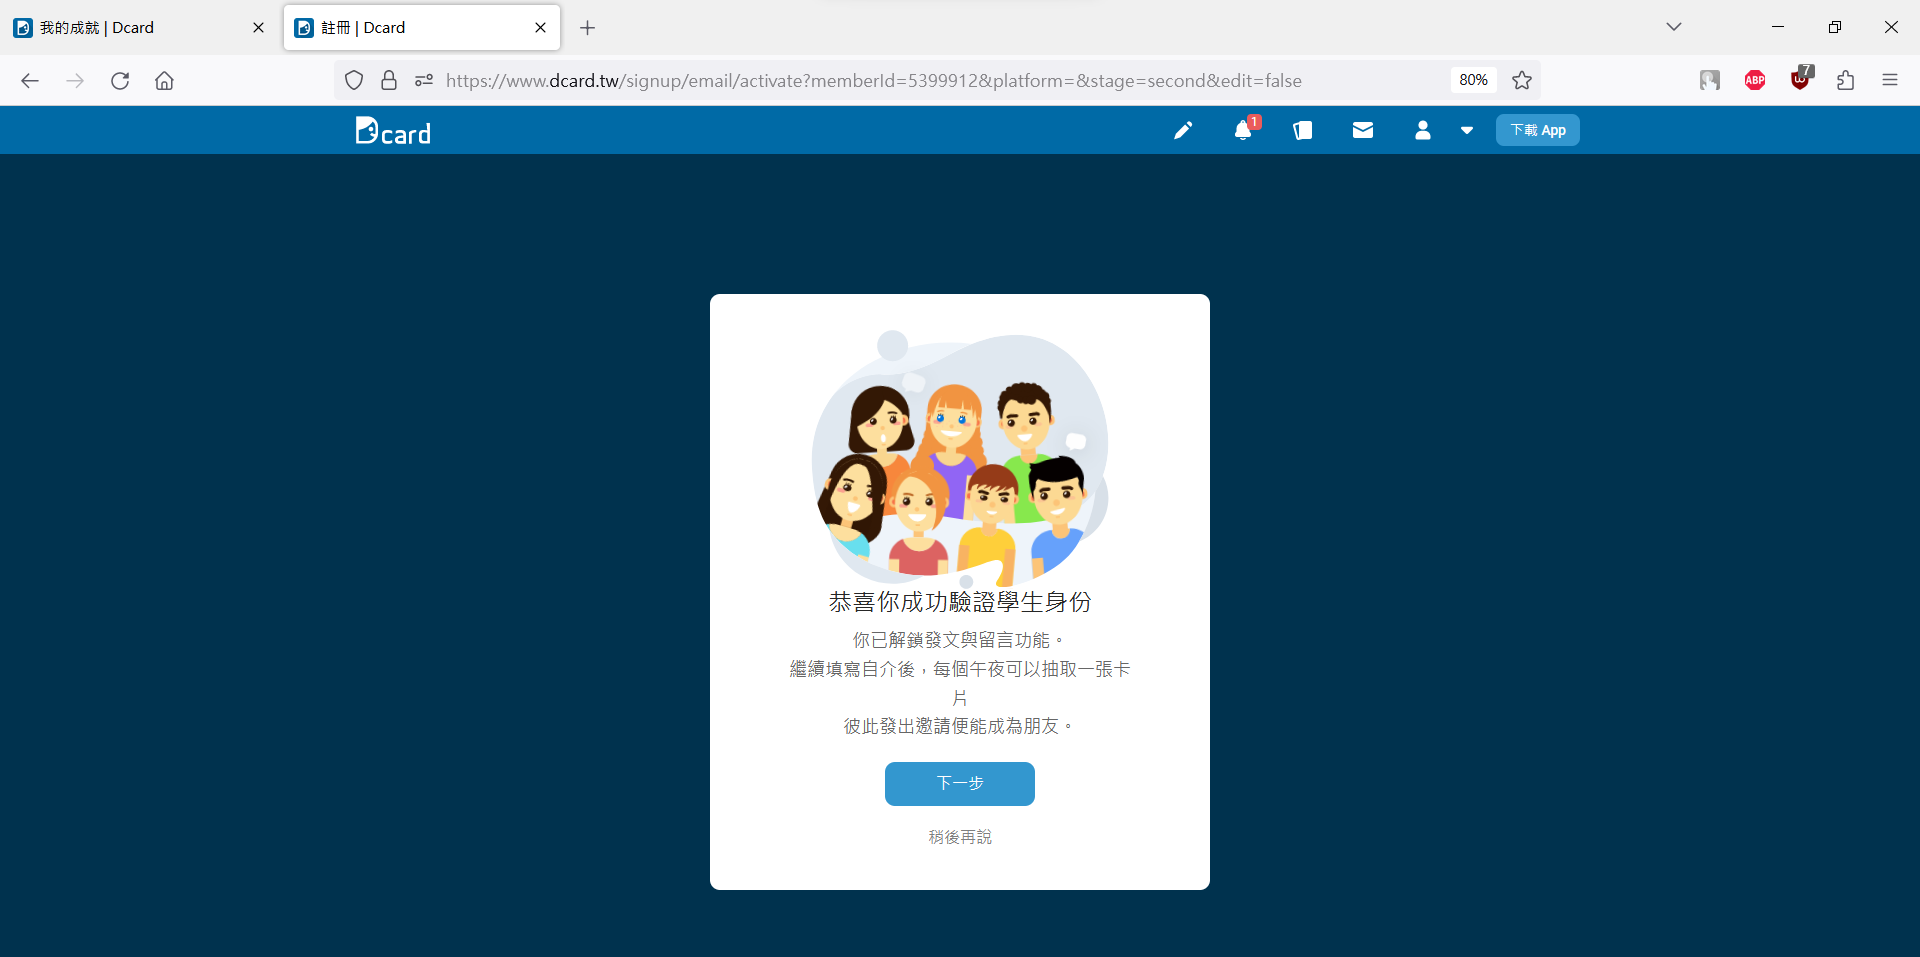Screen dimensions: 1920x957
Task: Open the messages envelope icon
Action: [1363, 130]
